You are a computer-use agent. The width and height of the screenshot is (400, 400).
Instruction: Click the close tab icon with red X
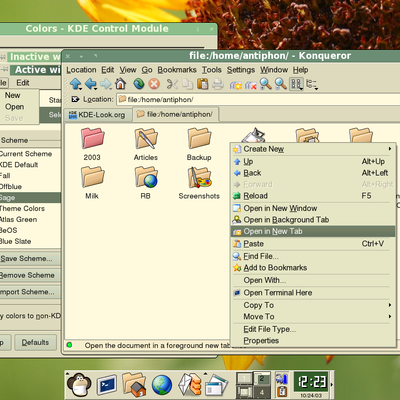point(251,84)
